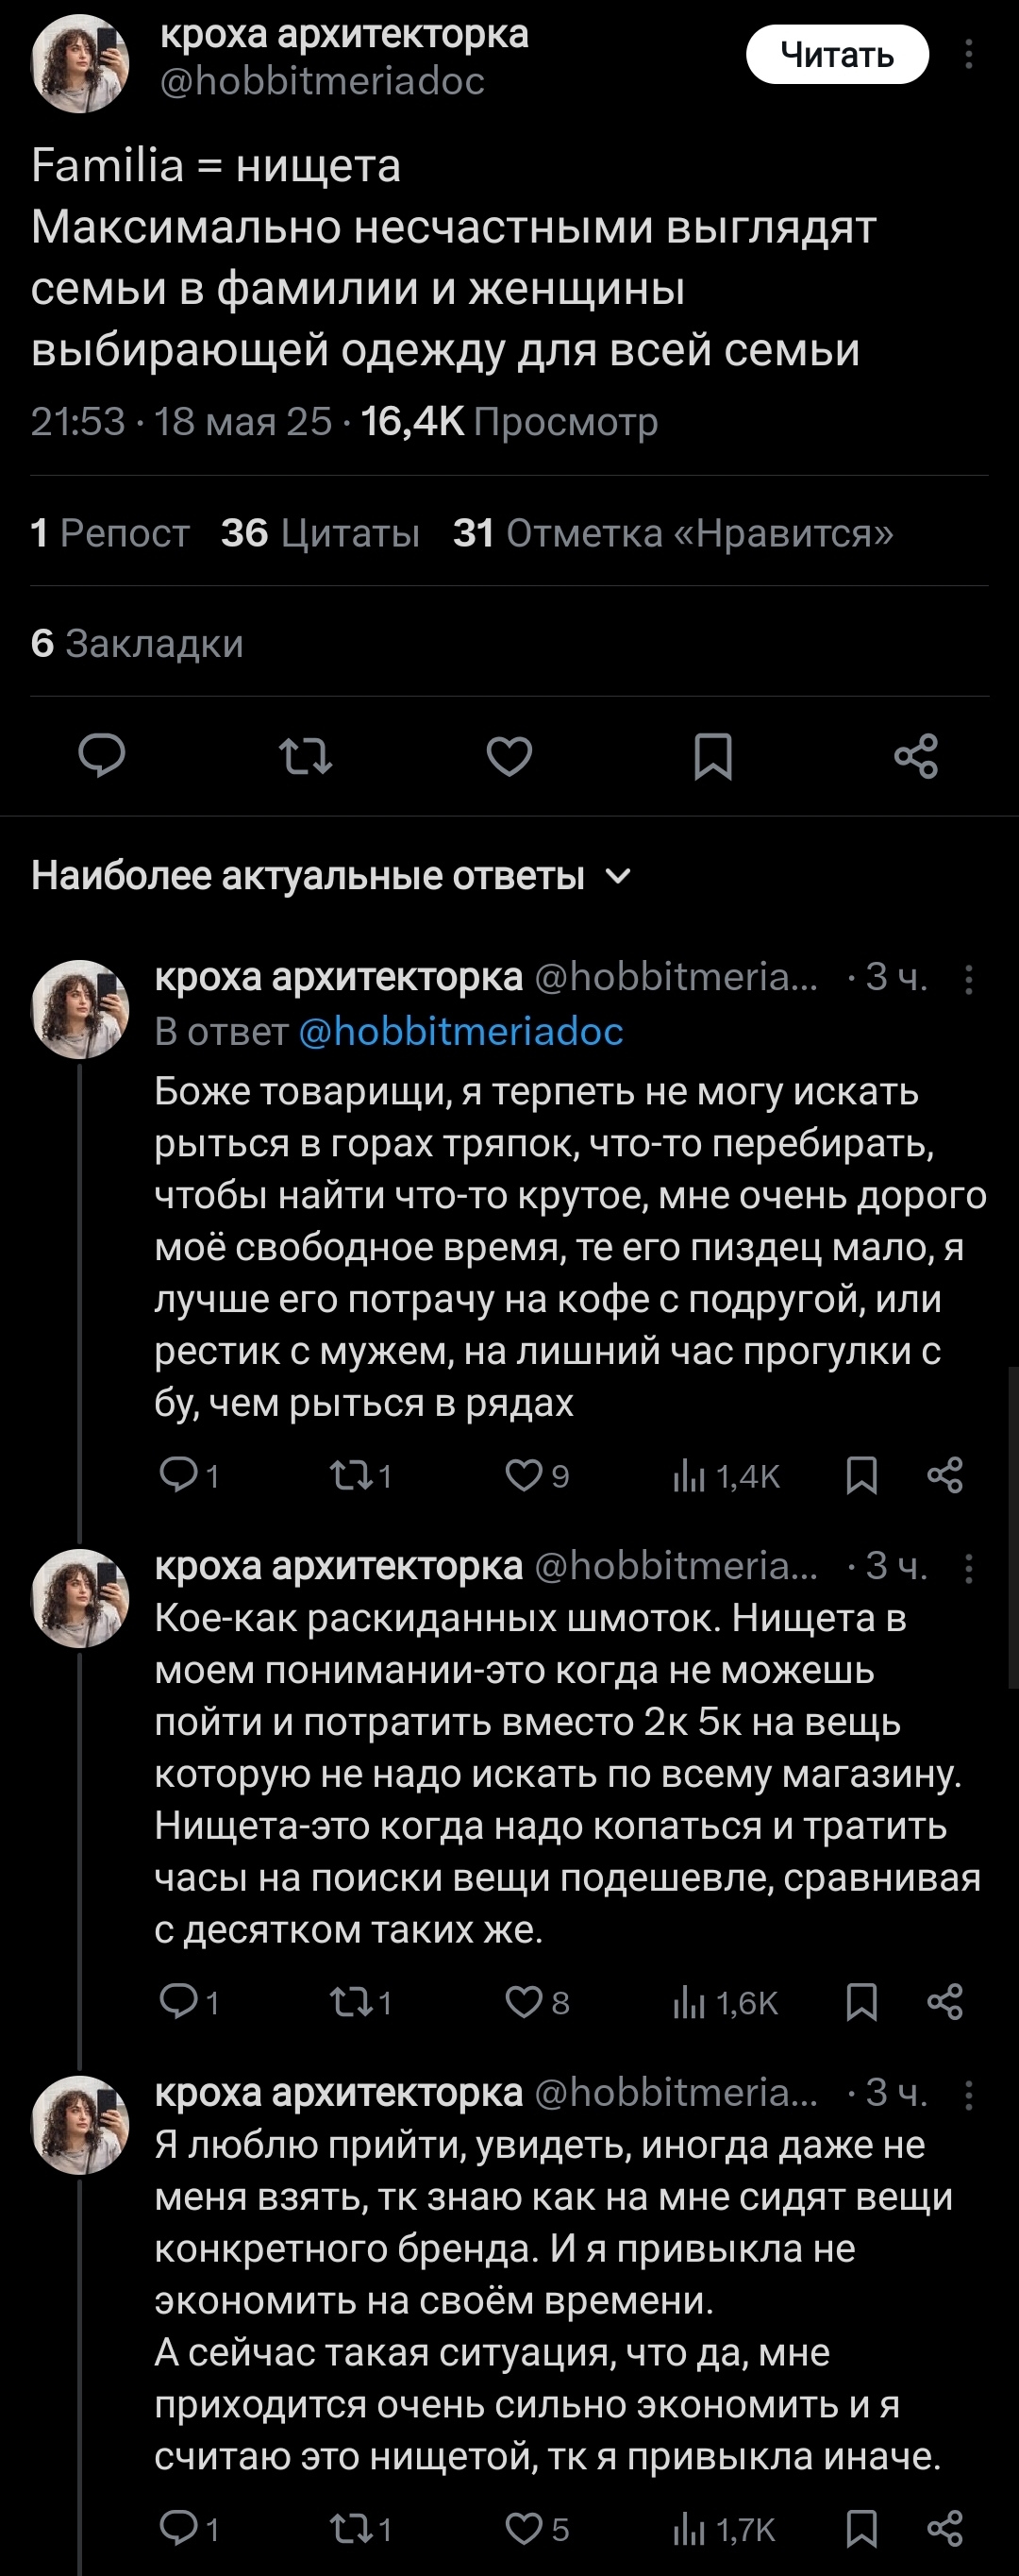
Task: Expand the Наиболее актуальные ответы sort chevron
Action: [x=619, y=876]
